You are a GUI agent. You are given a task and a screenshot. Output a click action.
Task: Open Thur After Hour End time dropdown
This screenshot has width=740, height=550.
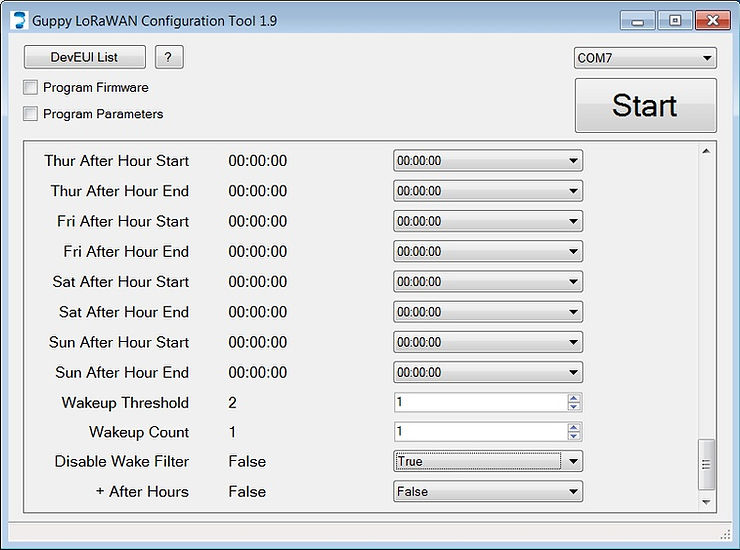point(488,191)
